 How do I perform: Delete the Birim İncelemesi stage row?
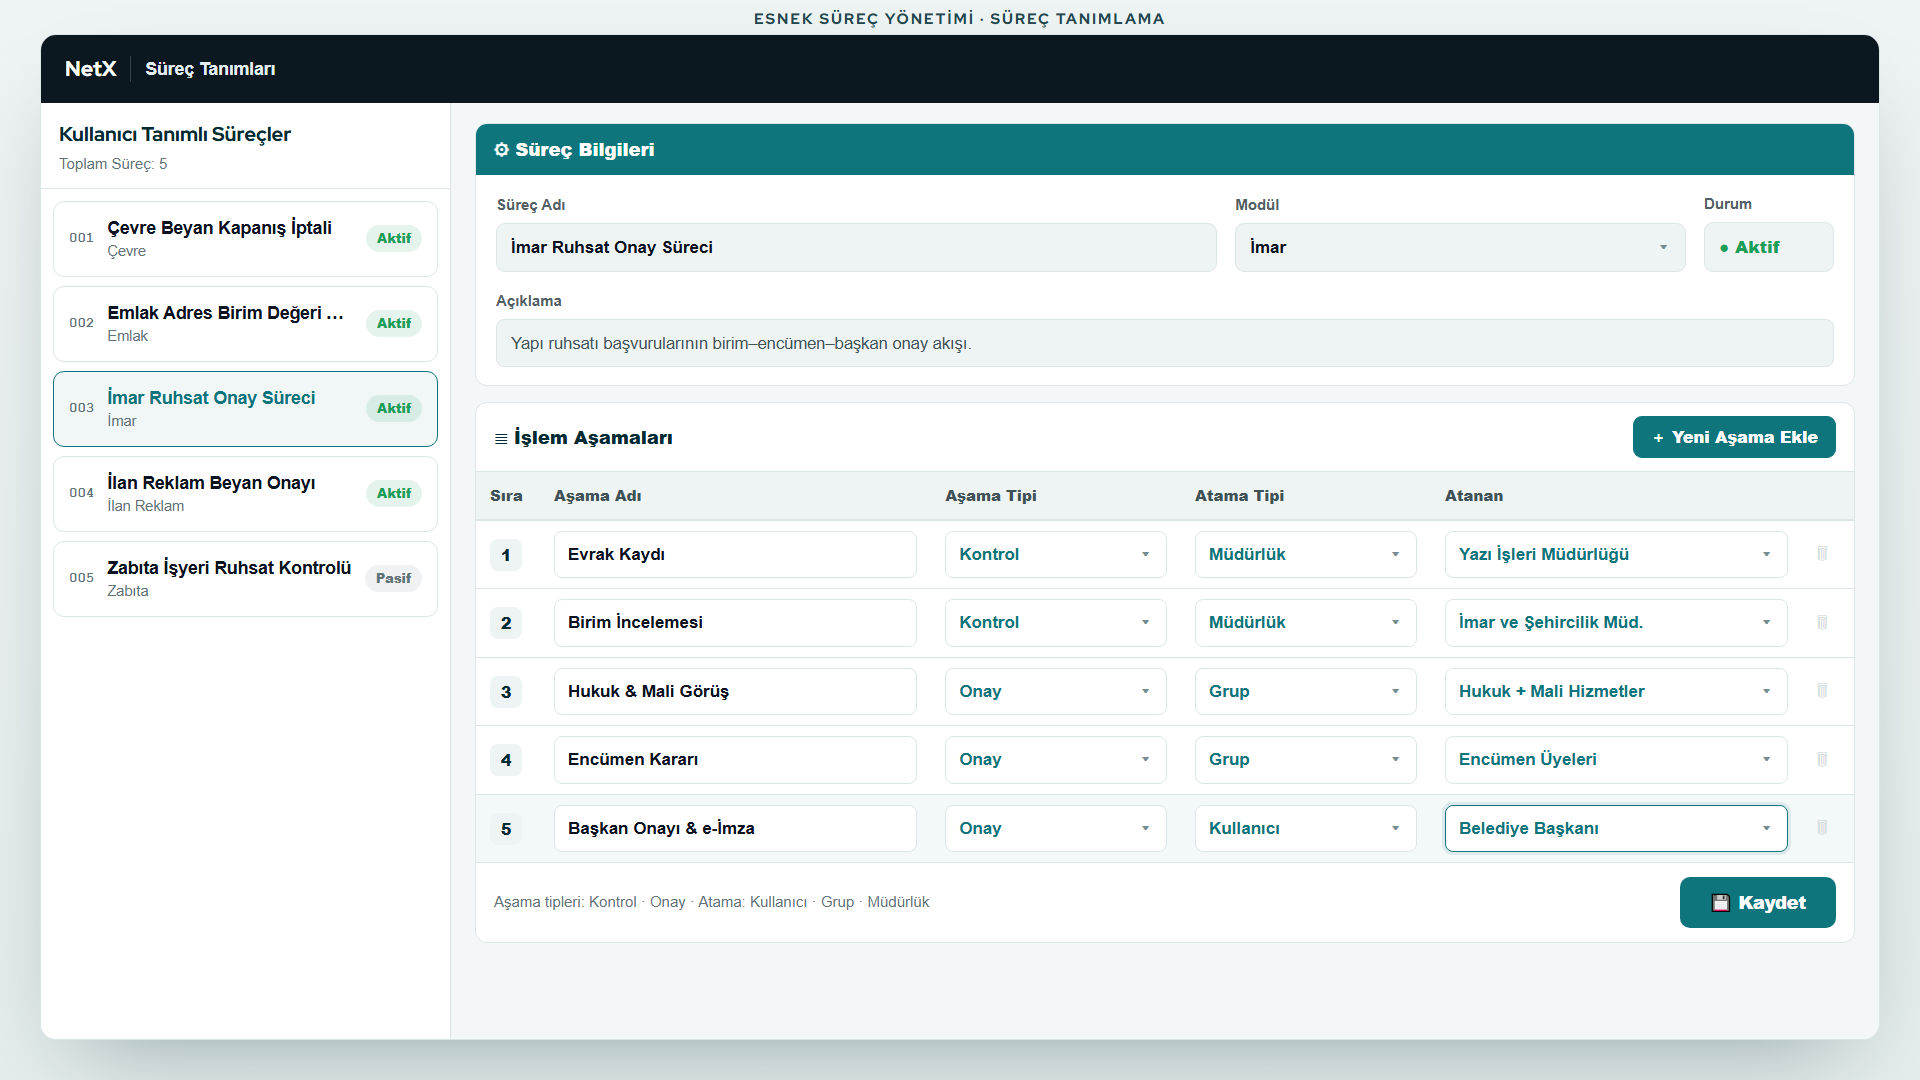click(1822, 622)
